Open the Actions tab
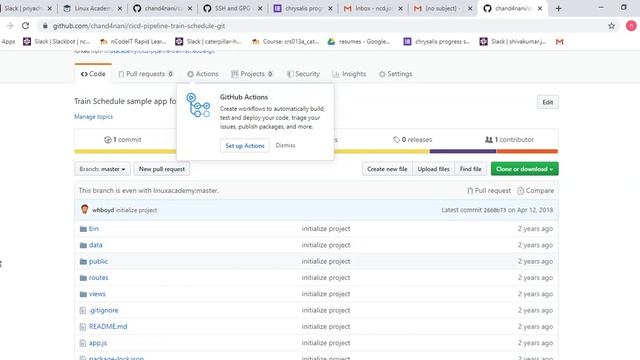The width and height of the screenshot is (640, 360). point(203,74)
